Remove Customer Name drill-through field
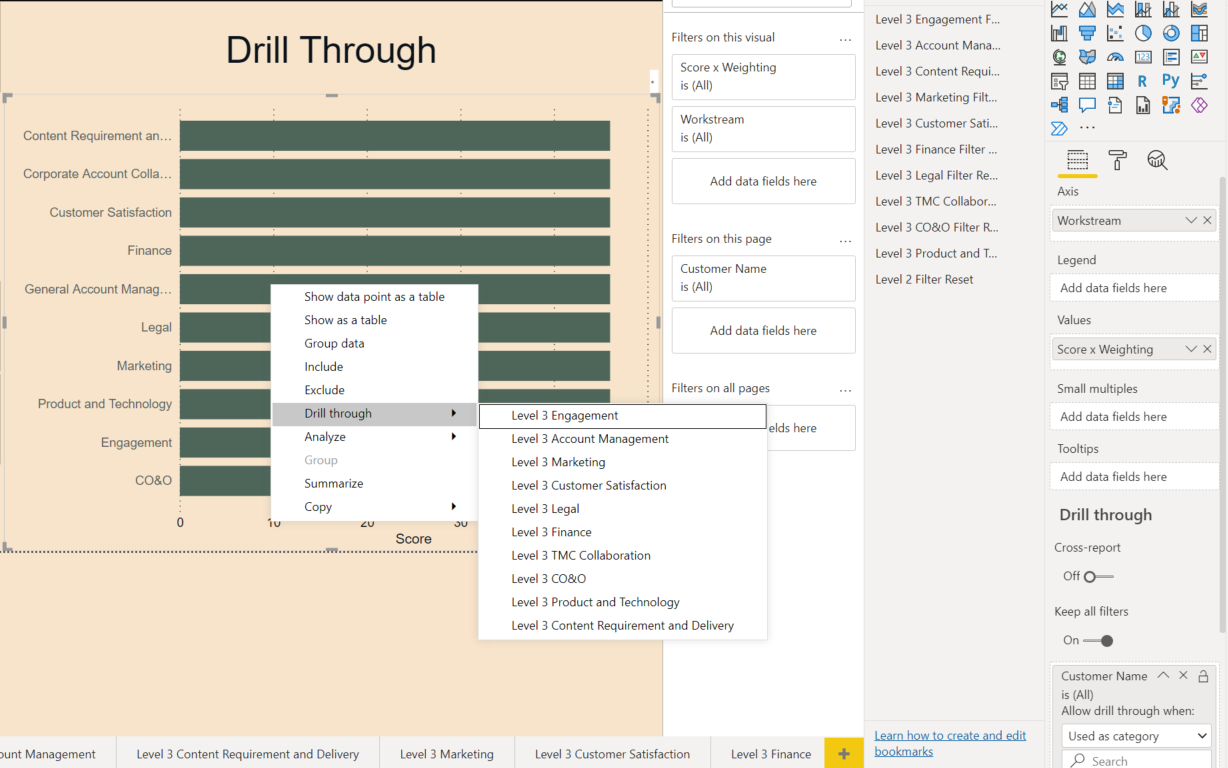Image resolution: width=1228 pixels, height=768 pixels. pyautogui.click(x=1183, y=676)
